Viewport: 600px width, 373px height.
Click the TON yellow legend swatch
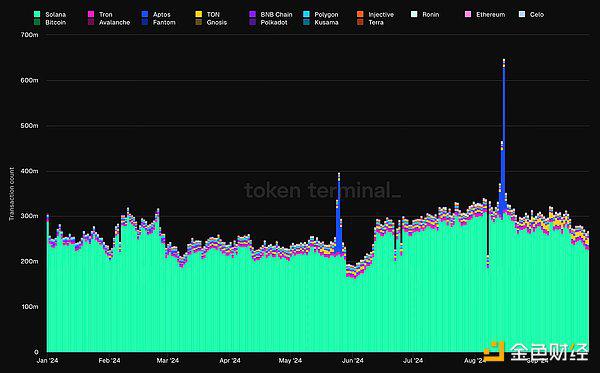(199, 14)
